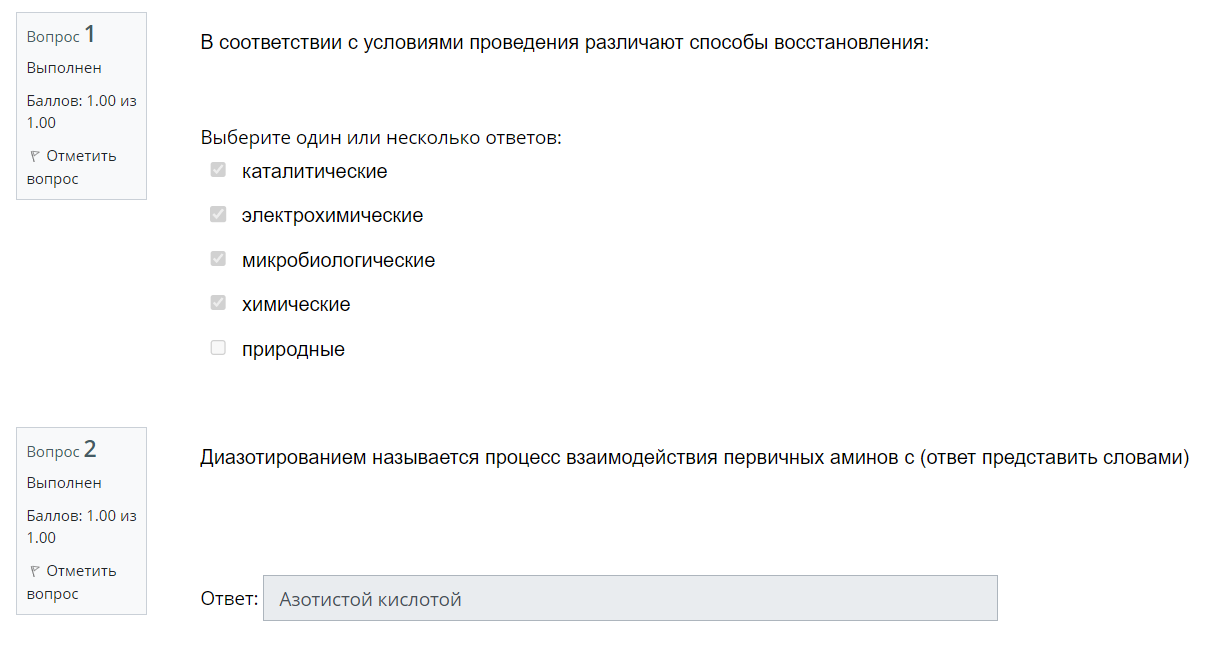Uncheck the 'химические' checkbox
This screenshot has width=1206, height=648.
218,303
